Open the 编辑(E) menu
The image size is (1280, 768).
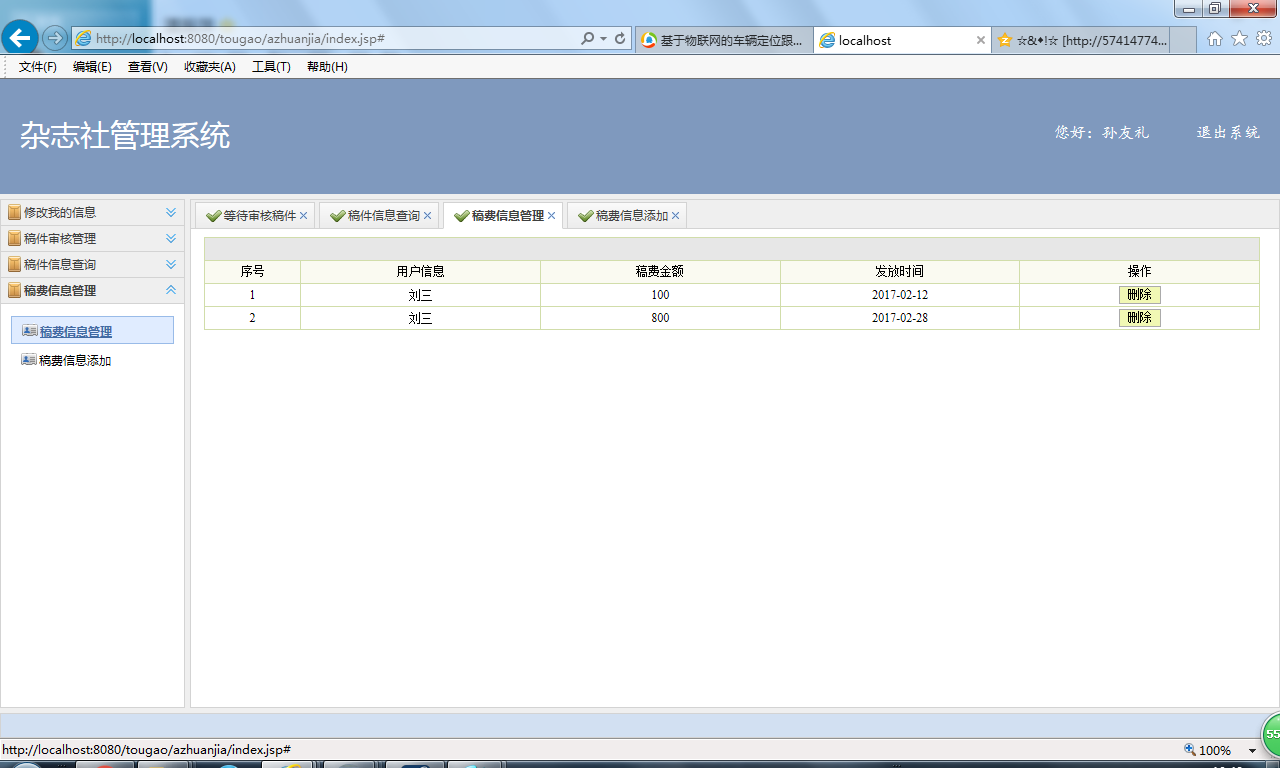click(92, 67)
